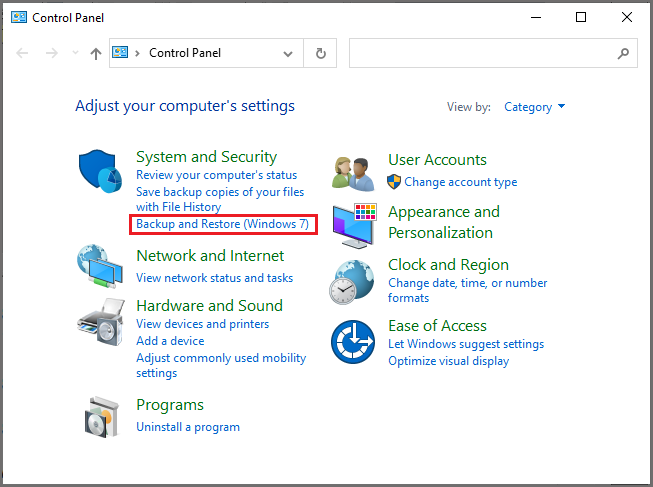Click Change date, time, or number formats
Viewport: 653px width, 487px height.
click(468, 290)
